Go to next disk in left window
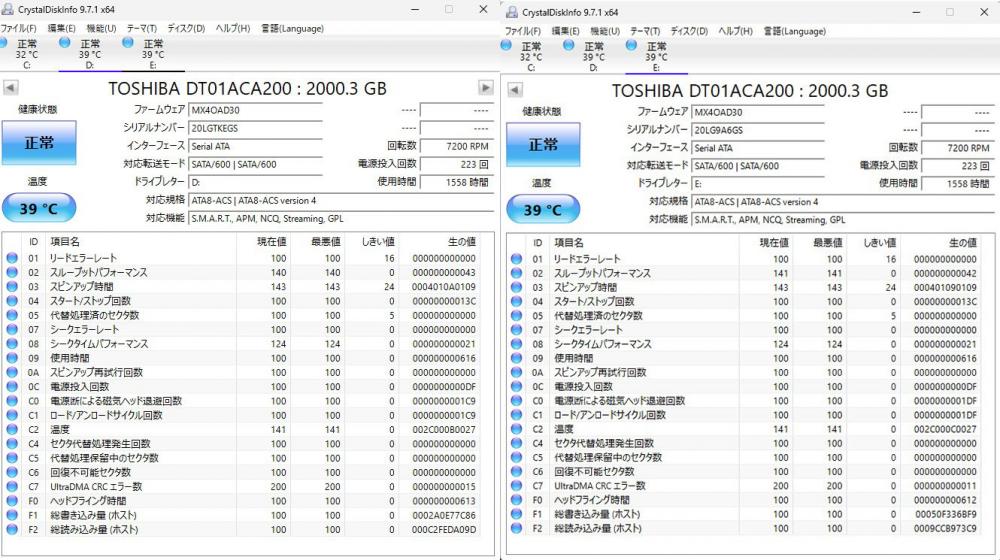1000x560 pixels. (x=486, y=88)
